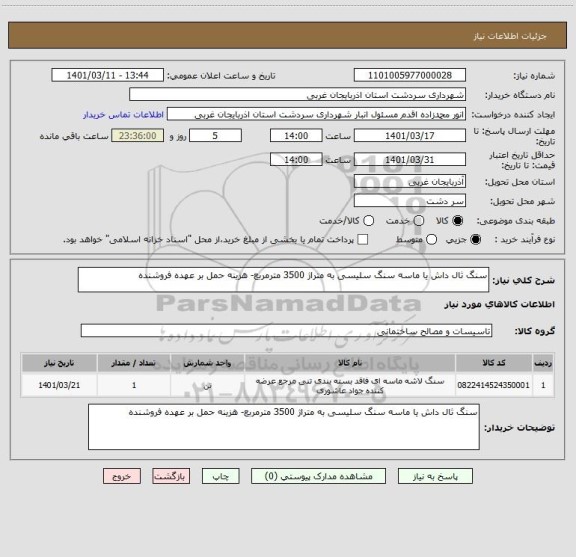The image size is (576, 557).
Task: Click the item code cell 0822414524350001
Action: pyautogui.click(x=493, y=385)
